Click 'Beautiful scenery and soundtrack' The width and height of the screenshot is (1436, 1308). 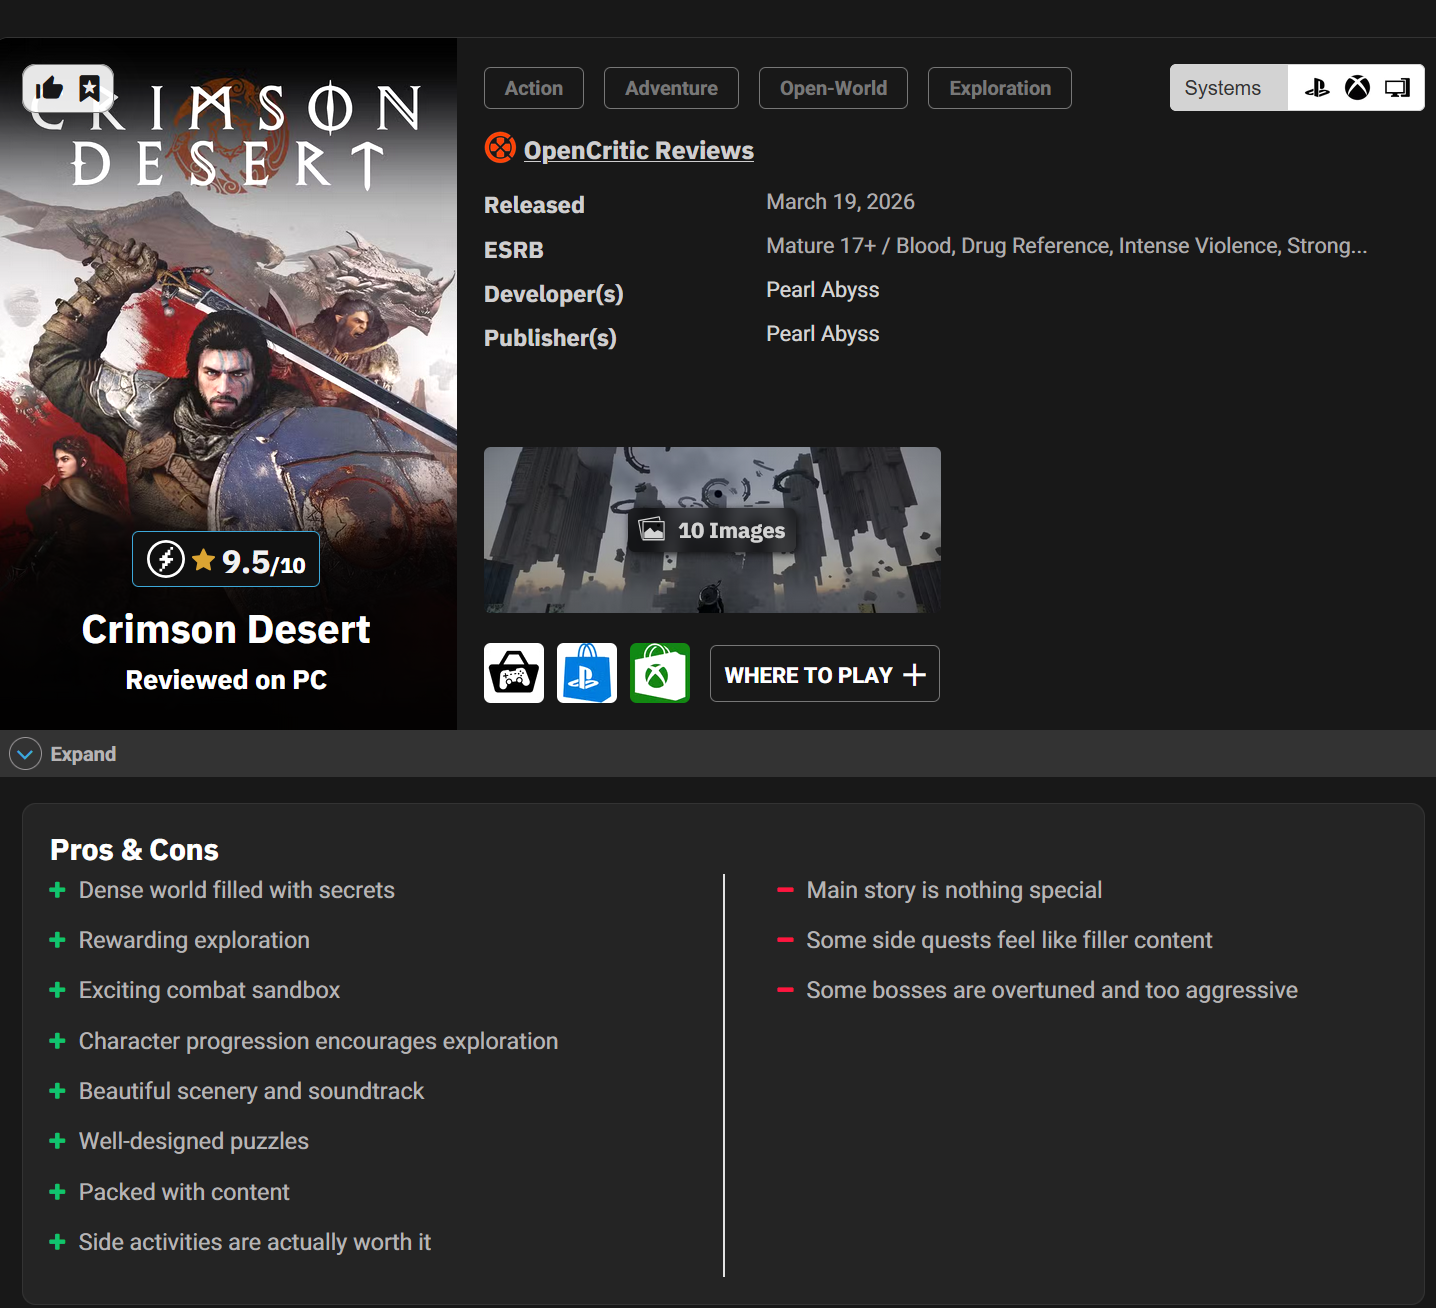pyautogui.click(x=251, y=1091)
